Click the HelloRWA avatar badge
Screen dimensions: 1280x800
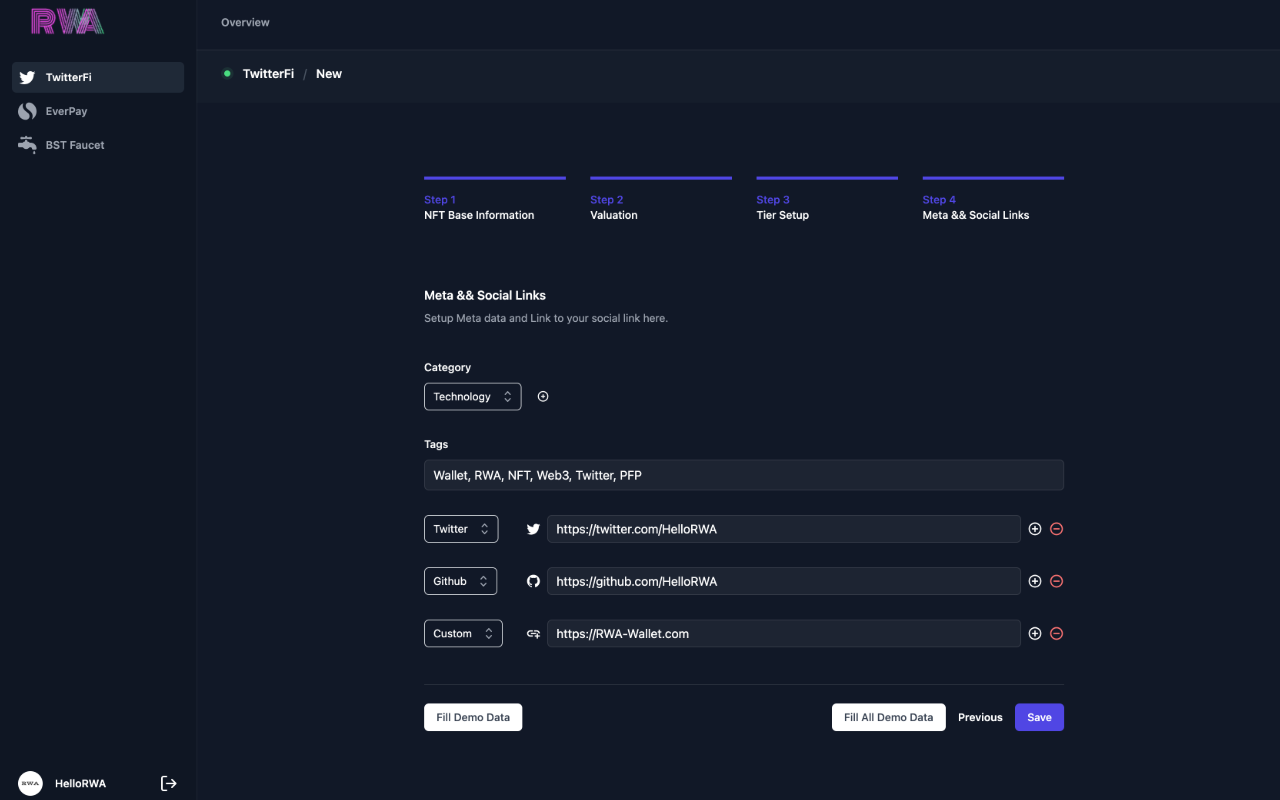point(29,783)
